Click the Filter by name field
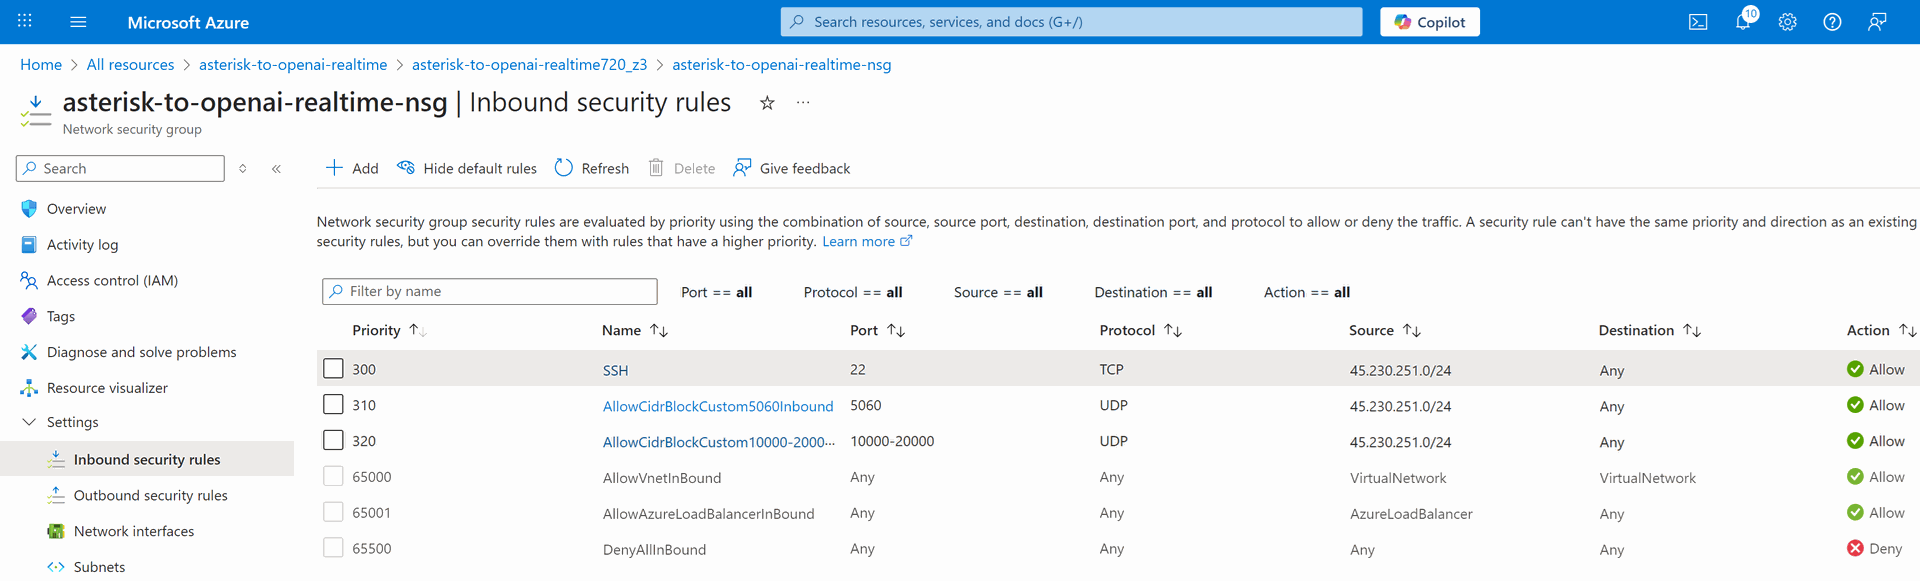This screenshot has height=581, width=1920. (x=490, y=291)
